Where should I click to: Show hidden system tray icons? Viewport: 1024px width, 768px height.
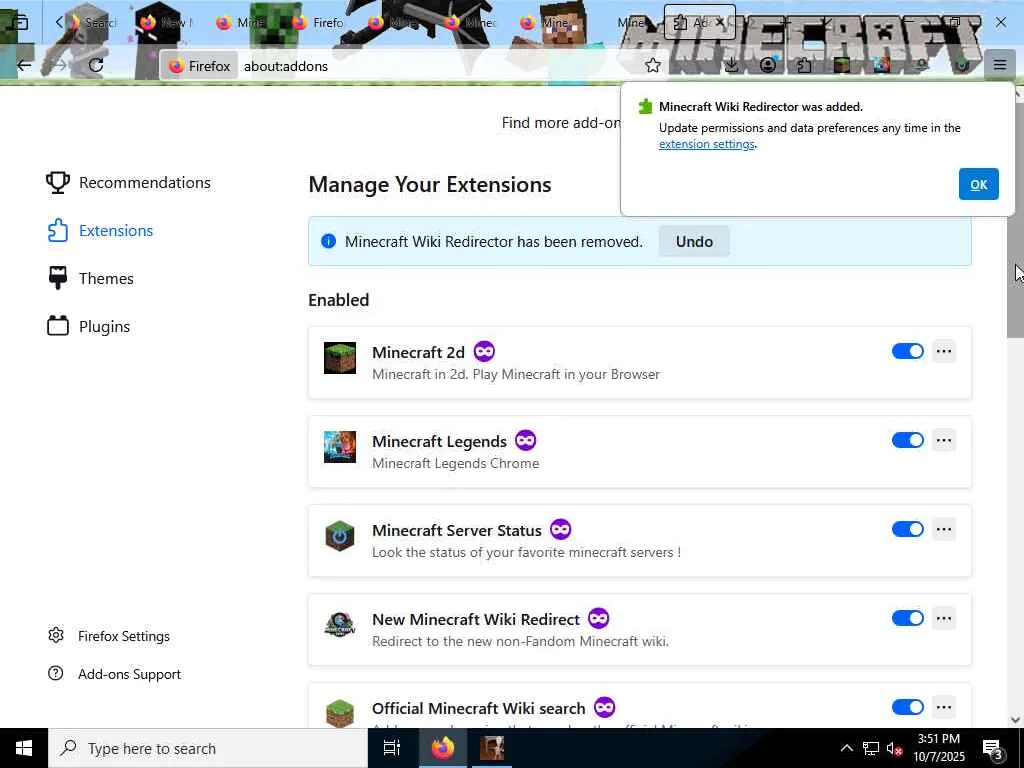pyautogui.click(x=846, y=748)
